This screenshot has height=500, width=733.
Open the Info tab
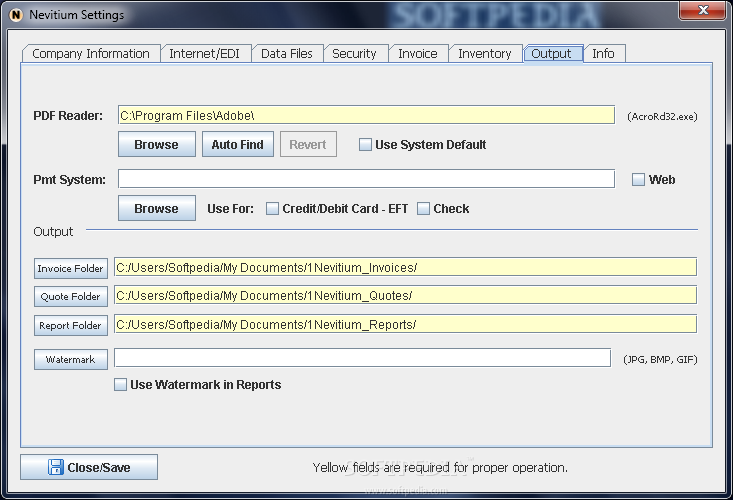(604, 54)
